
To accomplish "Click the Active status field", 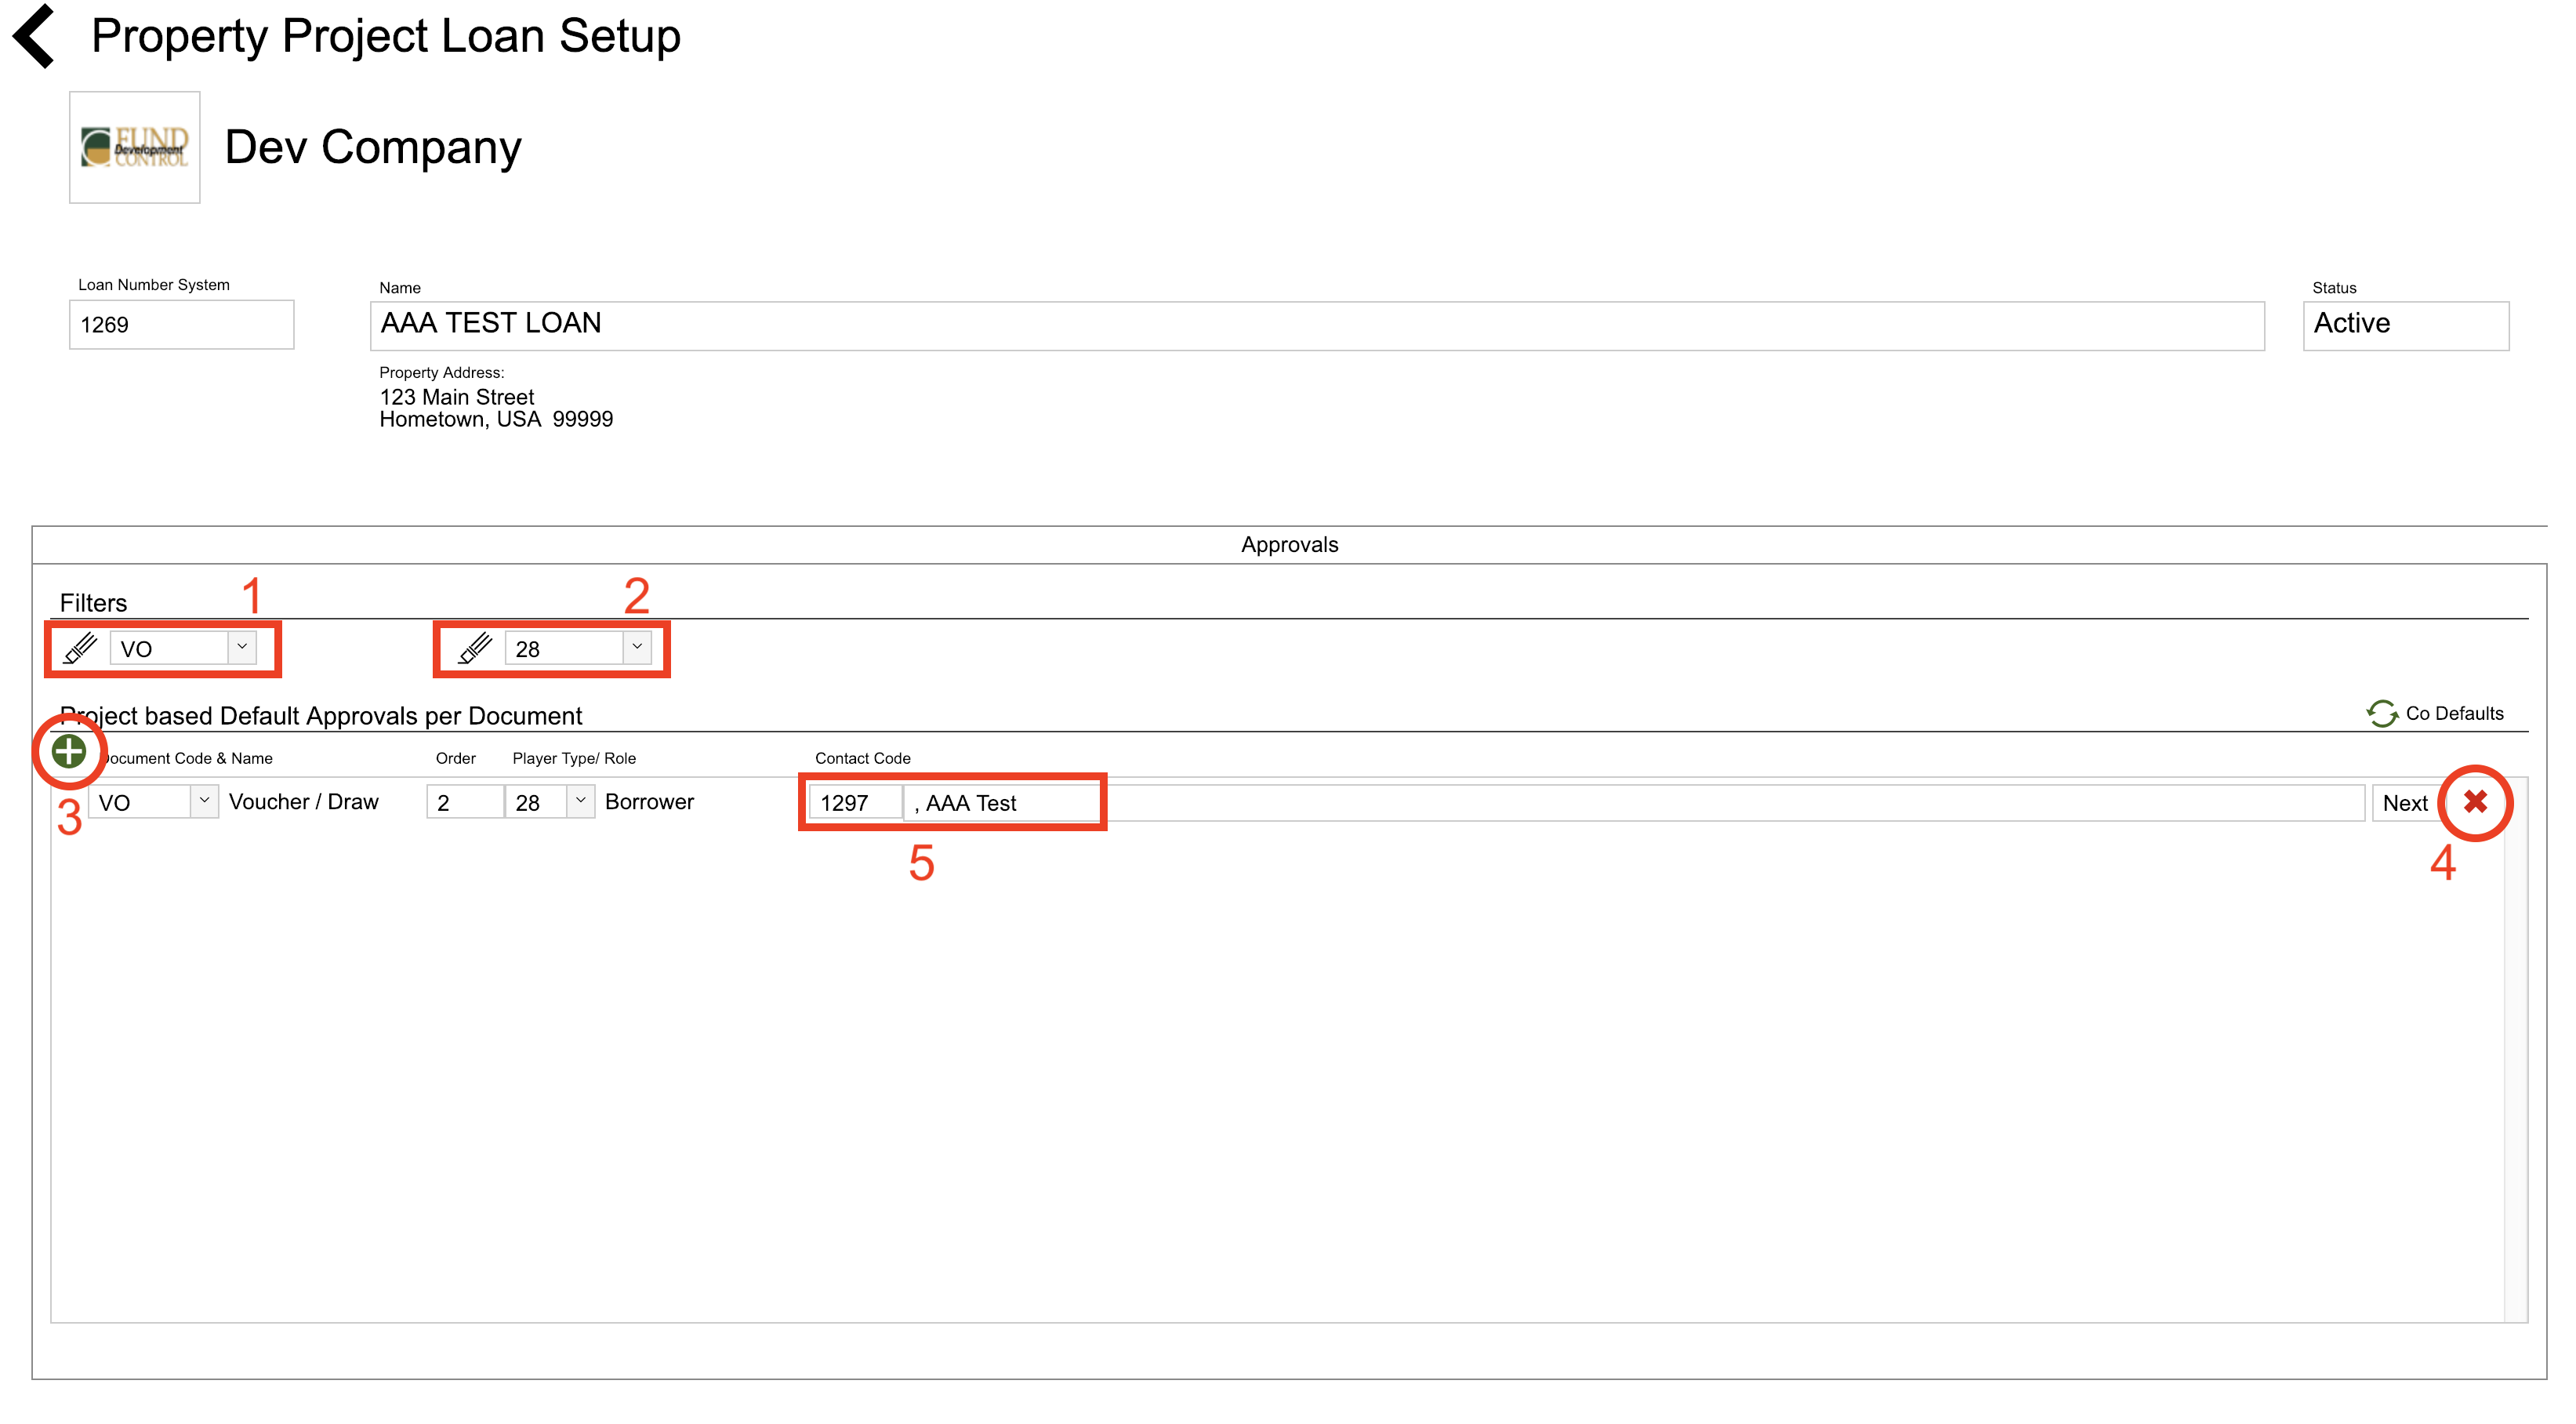I will 2405,325.
